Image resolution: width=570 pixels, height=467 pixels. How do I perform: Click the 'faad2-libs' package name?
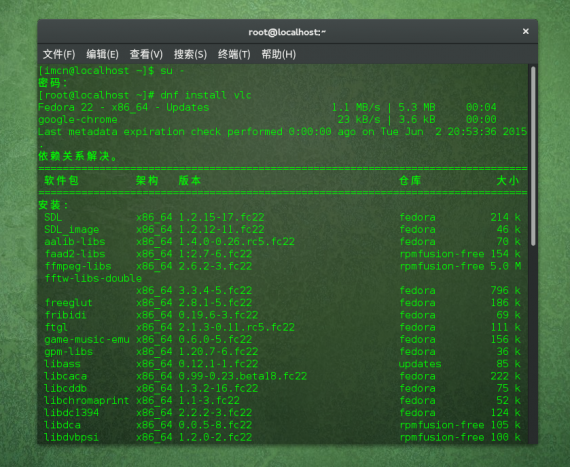(x=75, y=254)
